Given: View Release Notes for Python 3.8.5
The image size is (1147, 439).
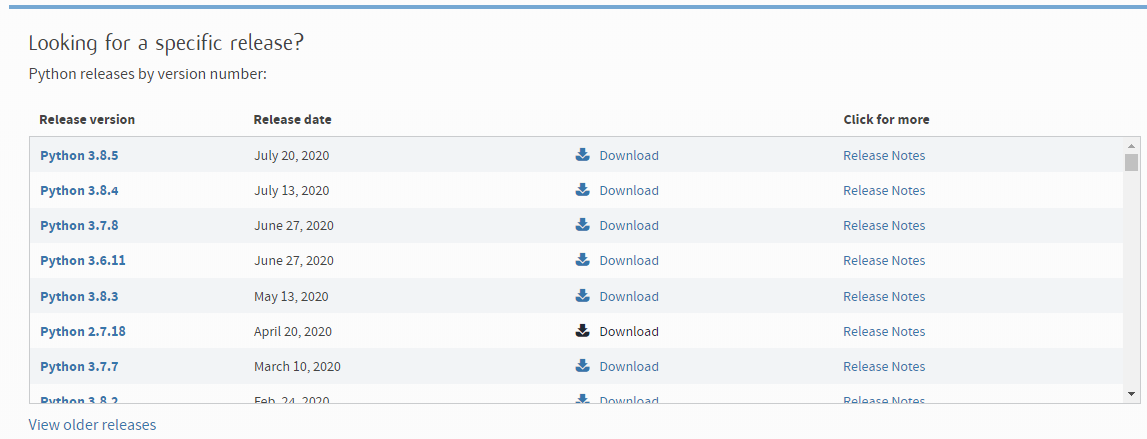Looking at the screenshot, I should (x=884, y=156).
